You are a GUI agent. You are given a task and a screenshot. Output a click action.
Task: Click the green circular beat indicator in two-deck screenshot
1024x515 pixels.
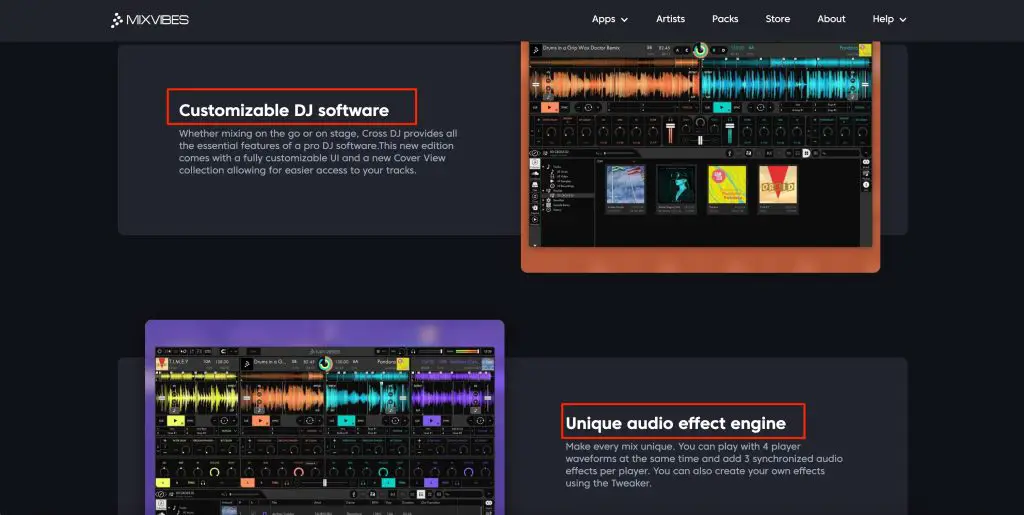click(x=700, y=50)
